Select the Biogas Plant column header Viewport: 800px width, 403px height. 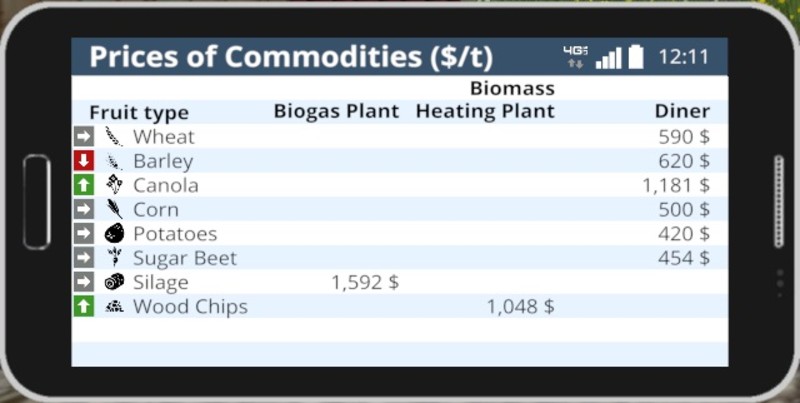(x=336, y=111)
